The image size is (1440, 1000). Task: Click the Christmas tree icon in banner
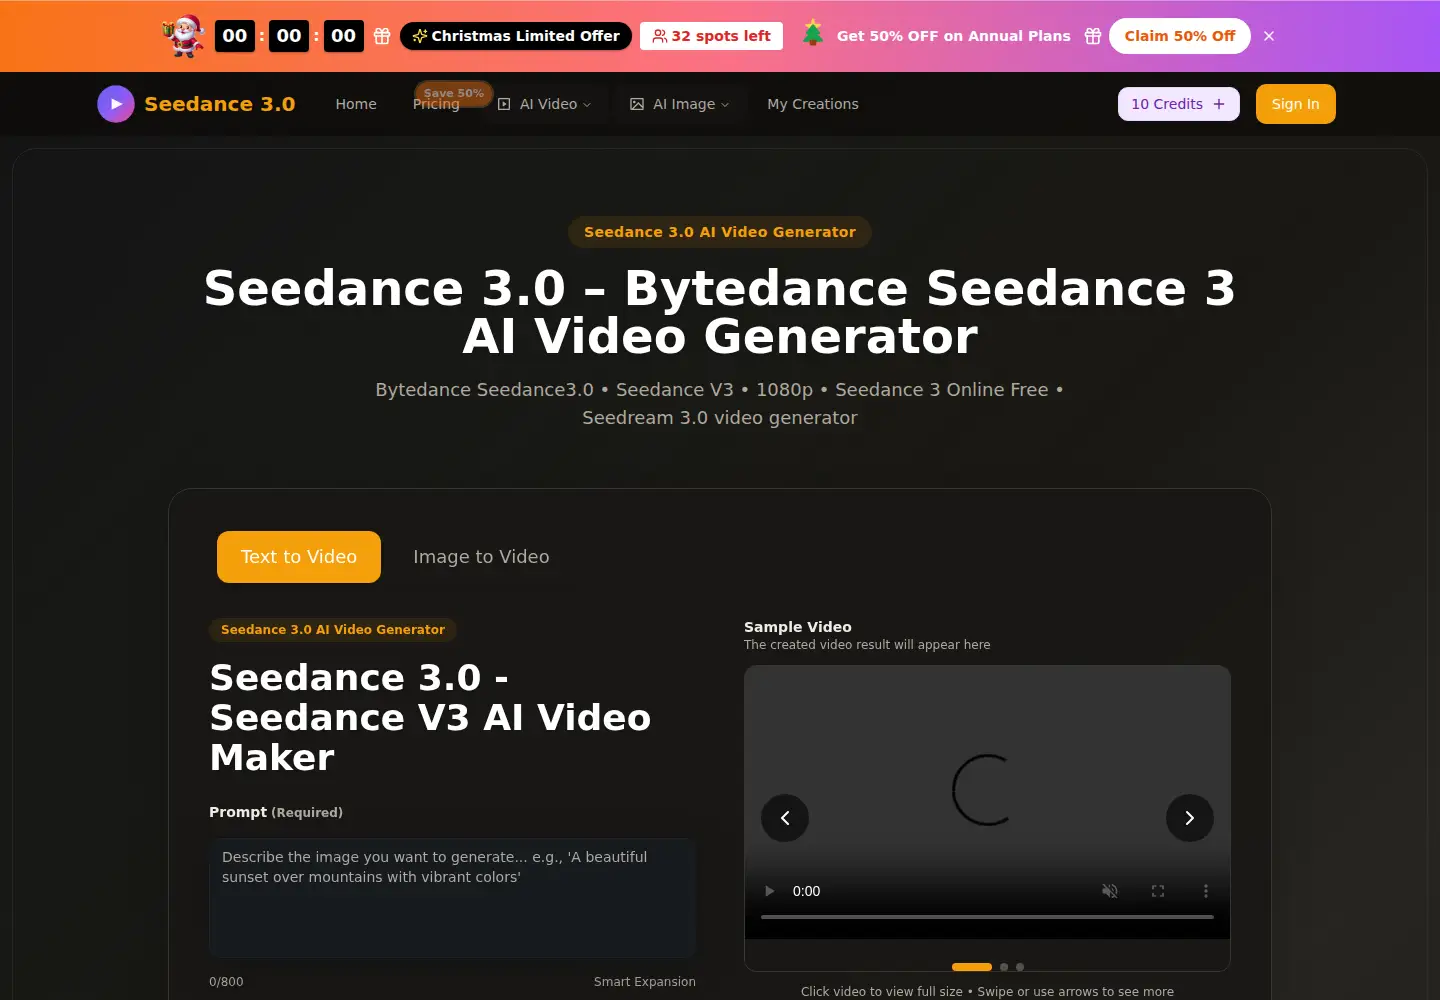click(813, 34)
